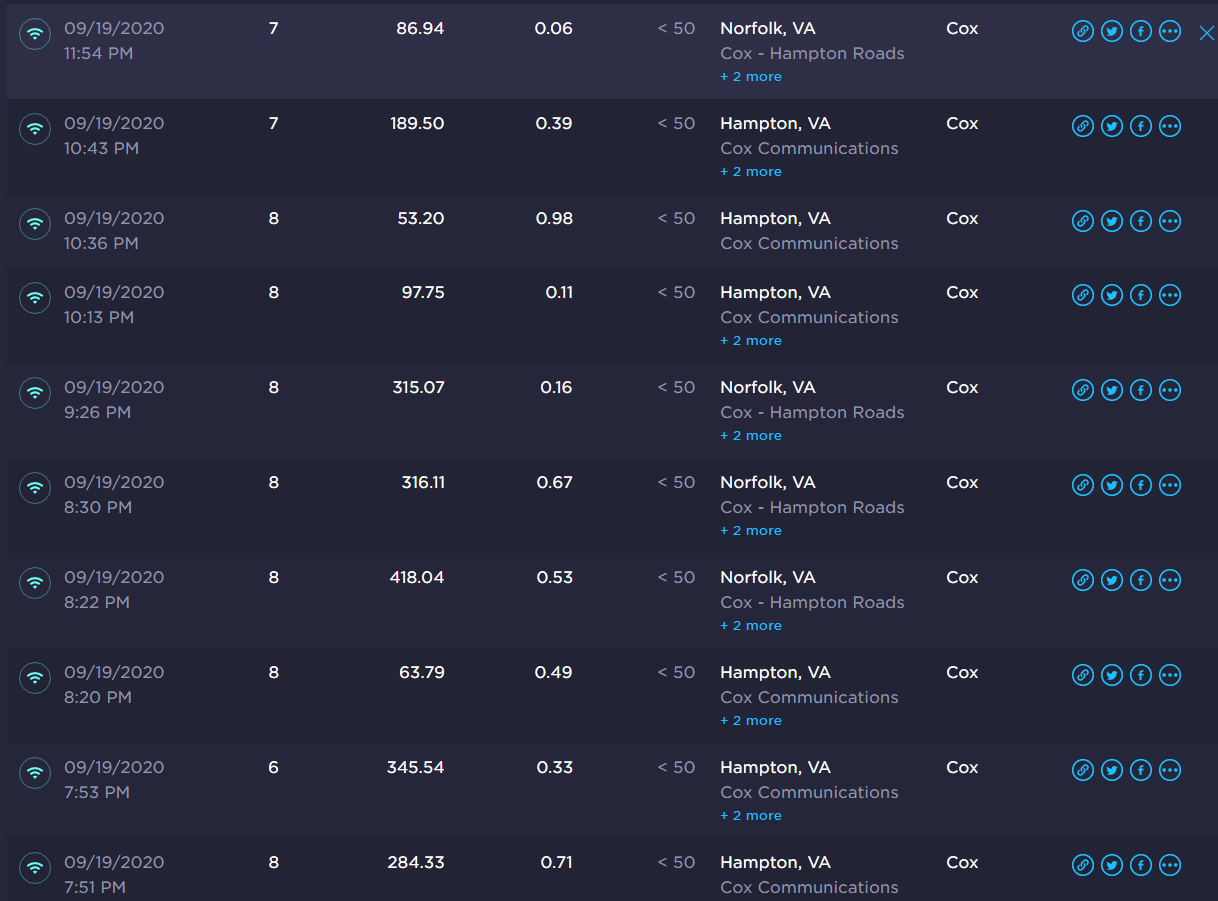Copy link icon for the 8:22 PM result
Image resolution: width=1218 pixels, height=901 pixels.
pyautogui.click(x=1083, y=581)
